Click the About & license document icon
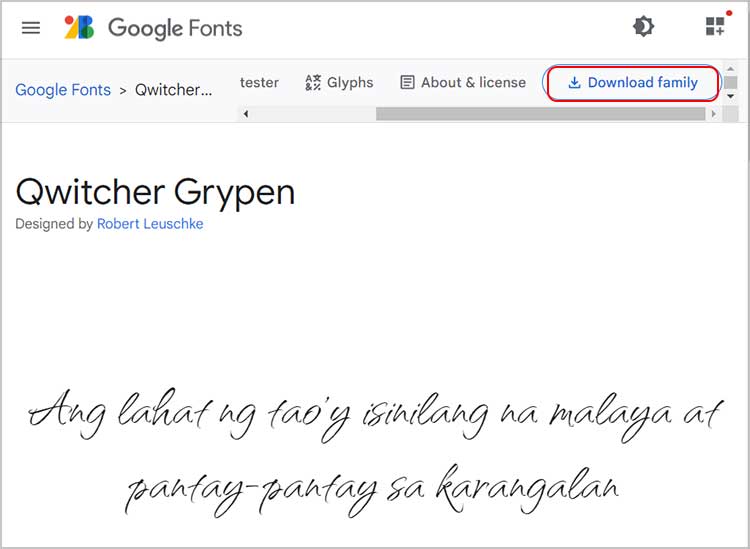This screenshot has height=549, width=750. click(x=407, y=82)
